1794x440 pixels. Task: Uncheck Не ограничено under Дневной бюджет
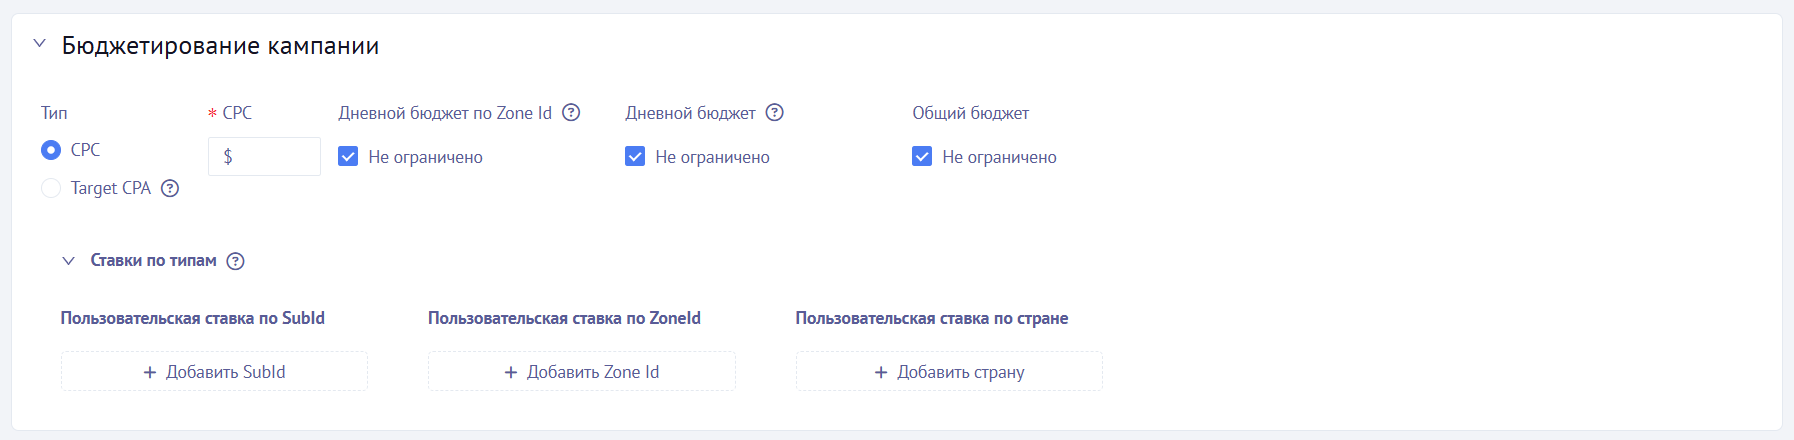[635, 157]
